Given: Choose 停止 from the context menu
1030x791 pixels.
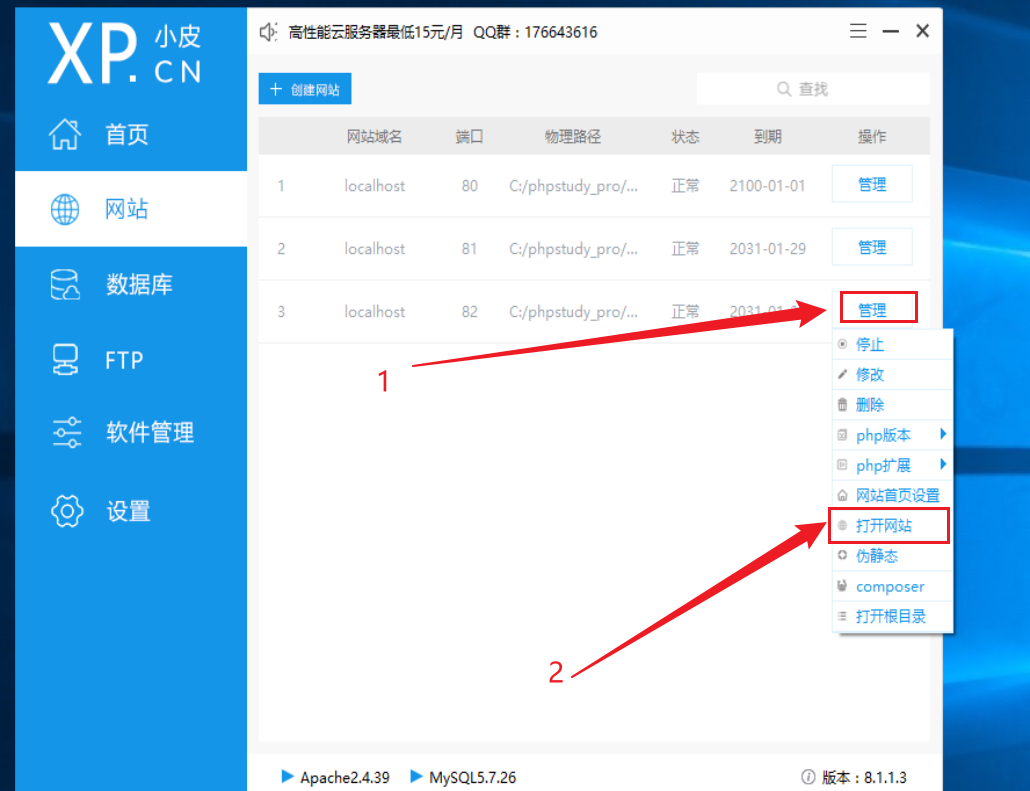Looking at the screenshot, I should tap(893, 344).
